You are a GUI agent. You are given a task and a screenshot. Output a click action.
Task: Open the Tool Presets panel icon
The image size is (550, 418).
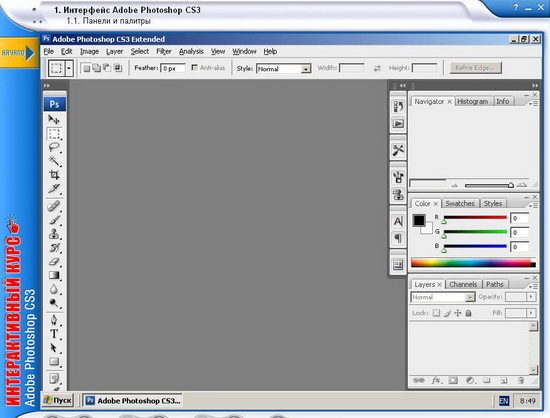(398, 150)
